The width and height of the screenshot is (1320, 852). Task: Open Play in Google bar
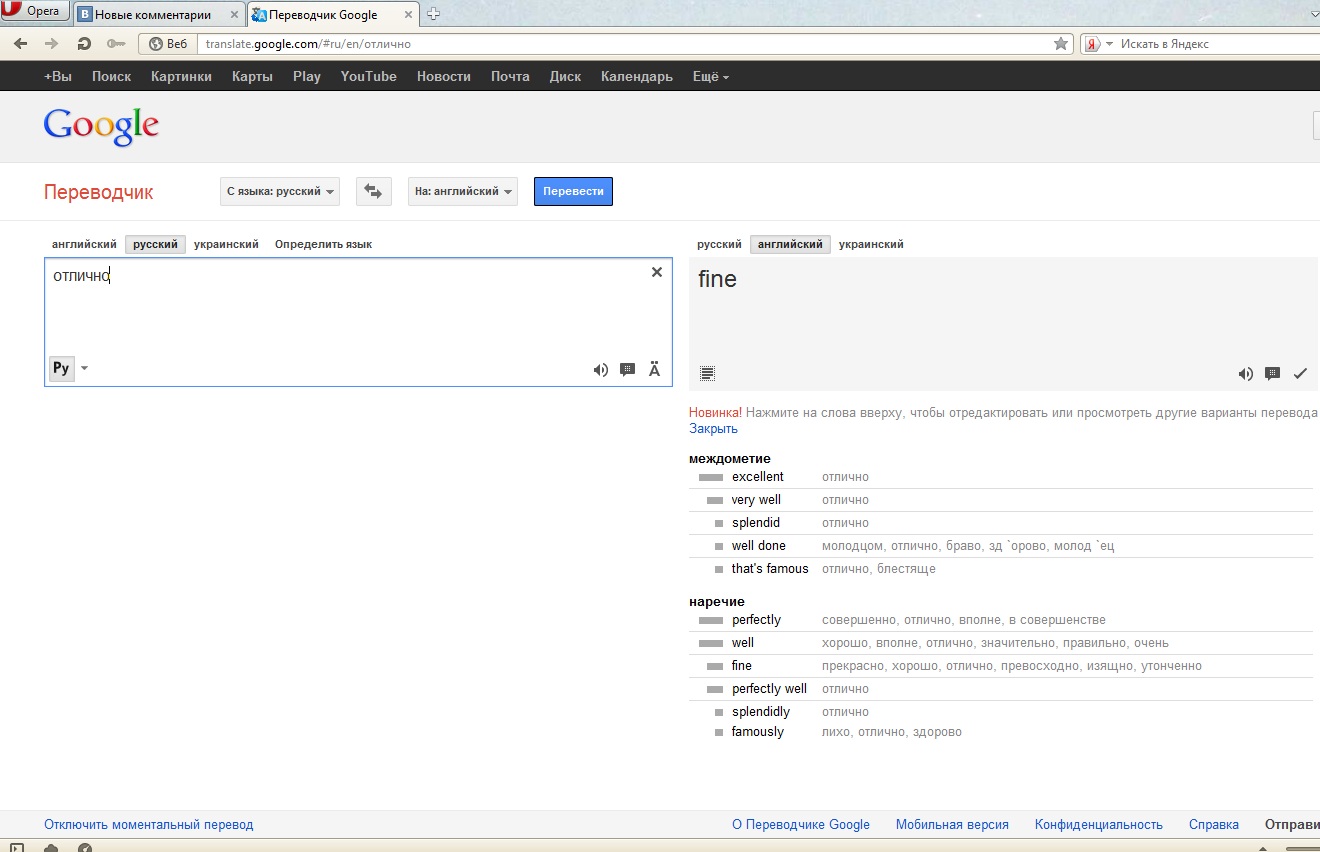307,76
